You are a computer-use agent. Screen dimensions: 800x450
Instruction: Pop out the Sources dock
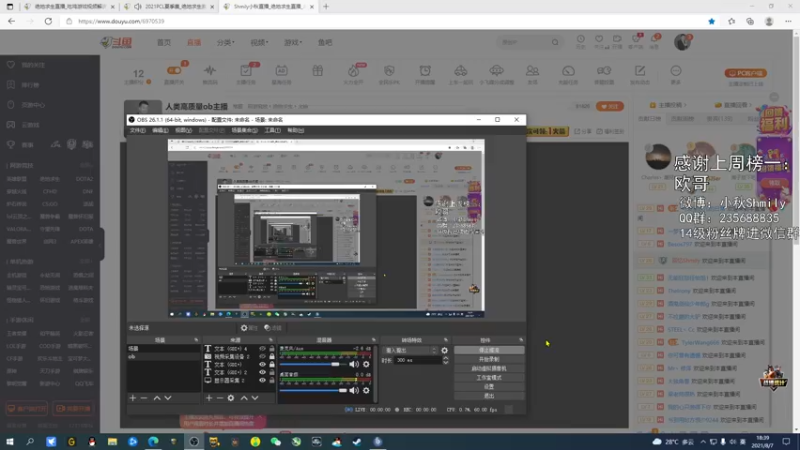271,340
